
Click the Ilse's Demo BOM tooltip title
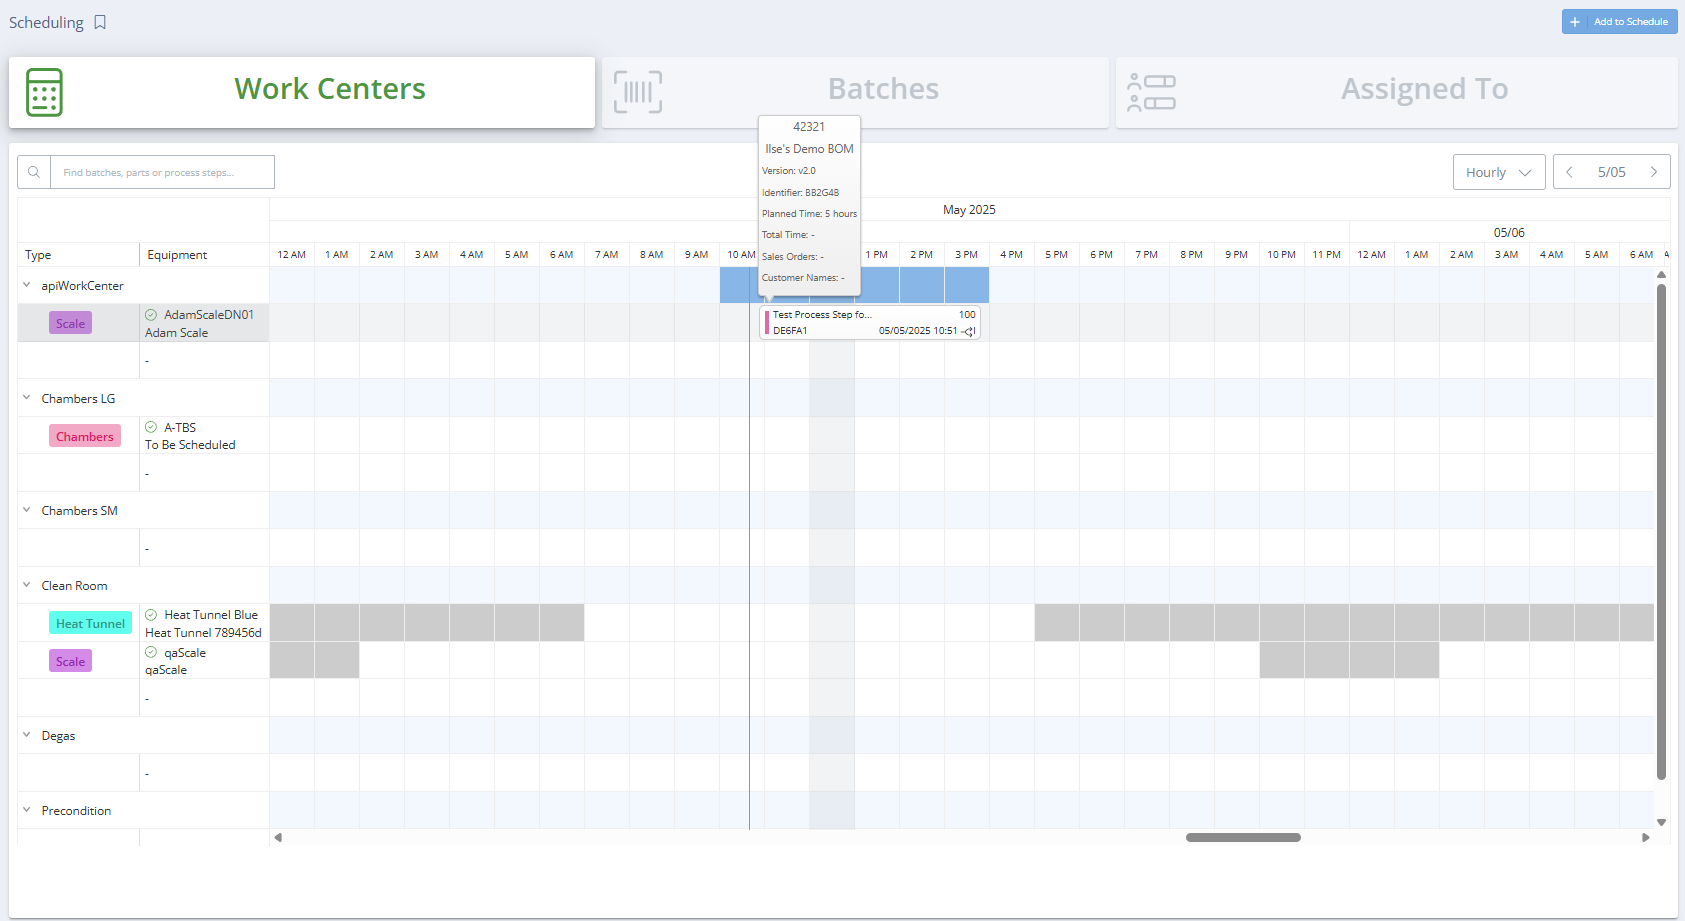(x=809, y=149)
